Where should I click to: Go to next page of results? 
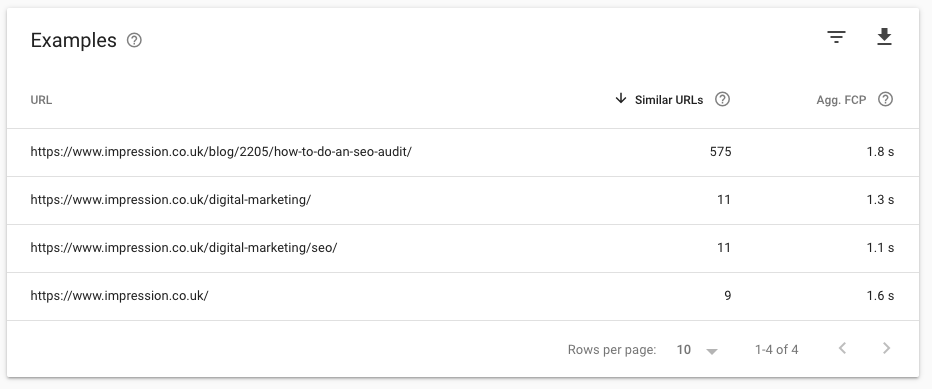886,349
